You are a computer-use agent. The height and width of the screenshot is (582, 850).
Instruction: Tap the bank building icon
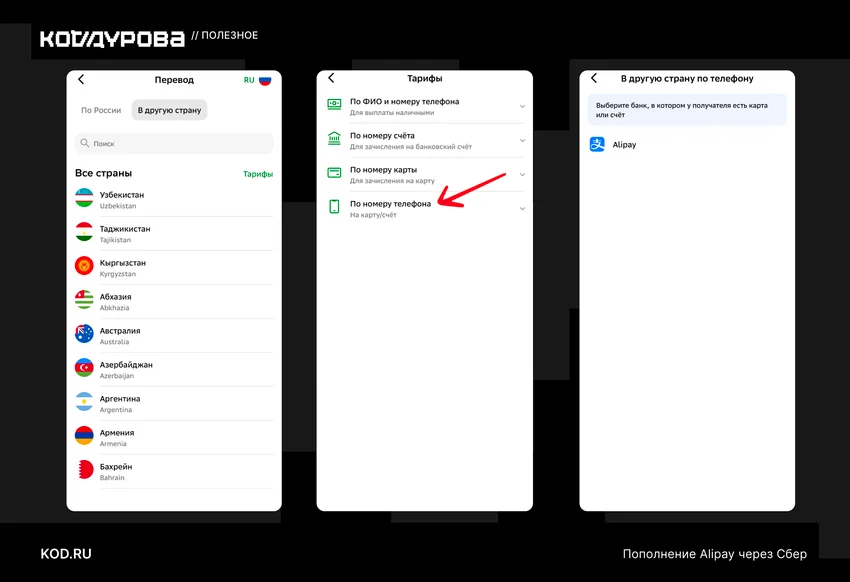click(334, 139)
